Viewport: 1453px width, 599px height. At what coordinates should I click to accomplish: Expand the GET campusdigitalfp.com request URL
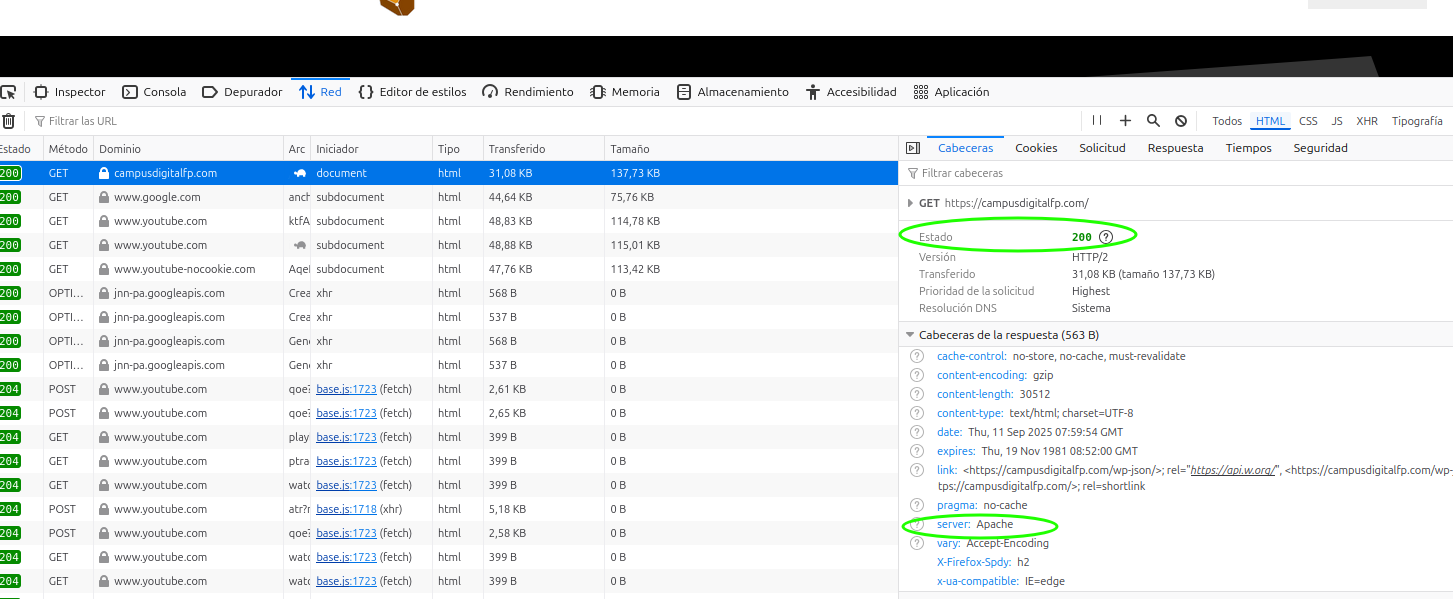pos(910,203)
